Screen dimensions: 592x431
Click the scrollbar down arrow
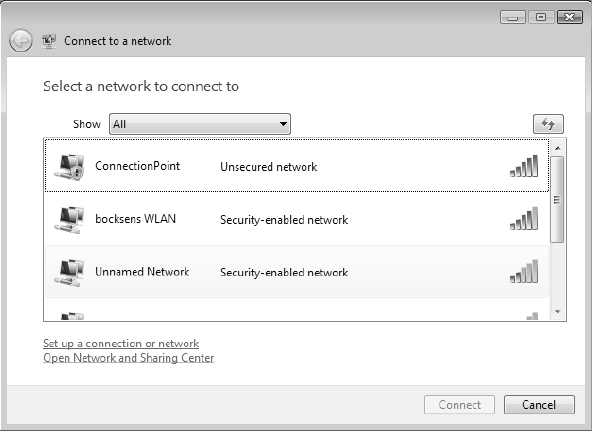pyautogui.click(x=558, y=312)
